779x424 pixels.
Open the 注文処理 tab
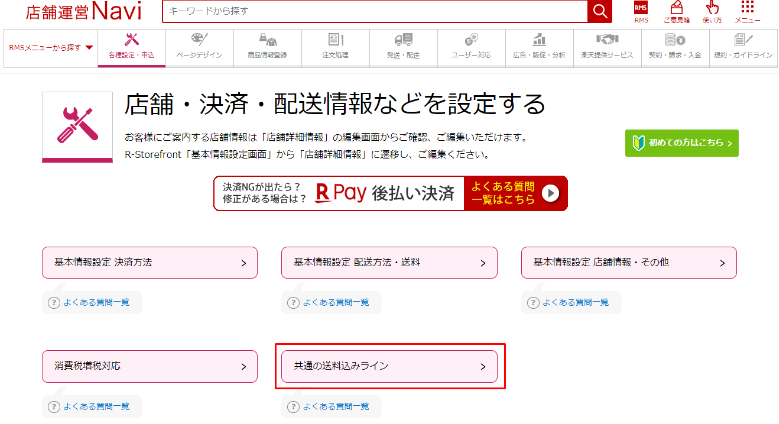(x=335, y=48)
